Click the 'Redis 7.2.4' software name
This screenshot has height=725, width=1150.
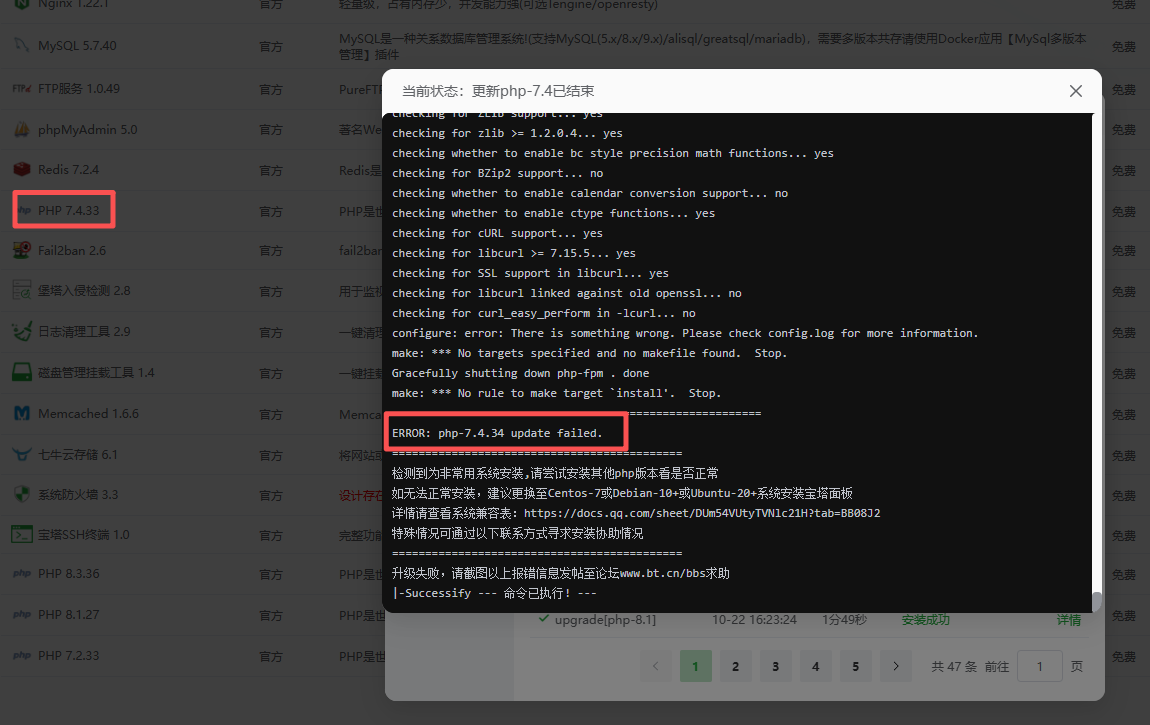click(x=68, y=170)
